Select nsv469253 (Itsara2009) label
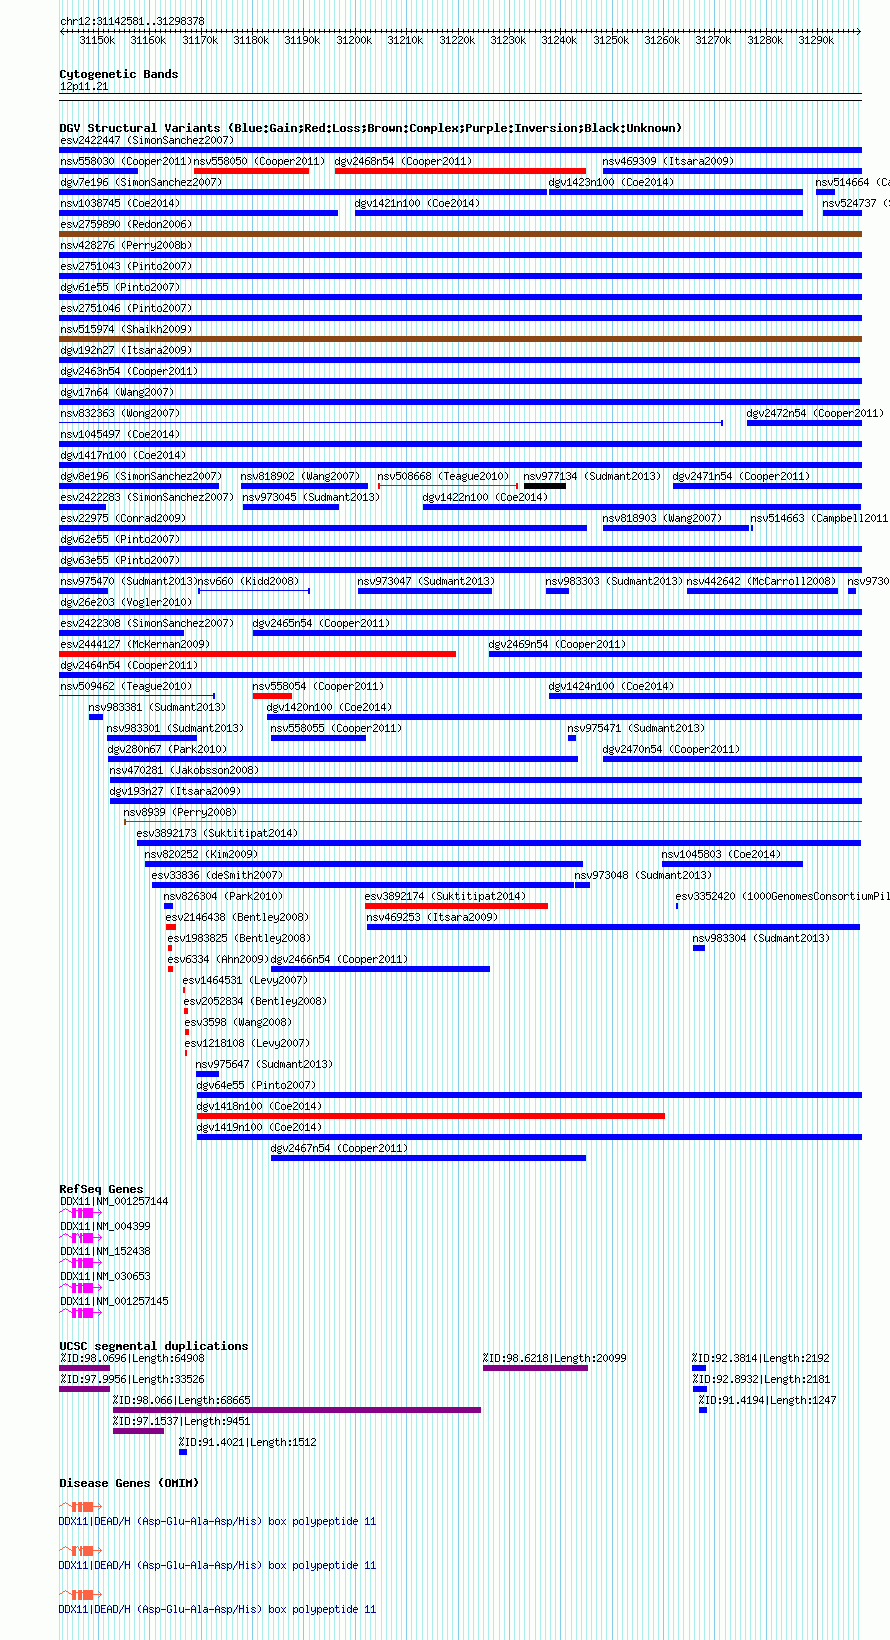This screenshot has width=890, height=1640. (432, 917)
